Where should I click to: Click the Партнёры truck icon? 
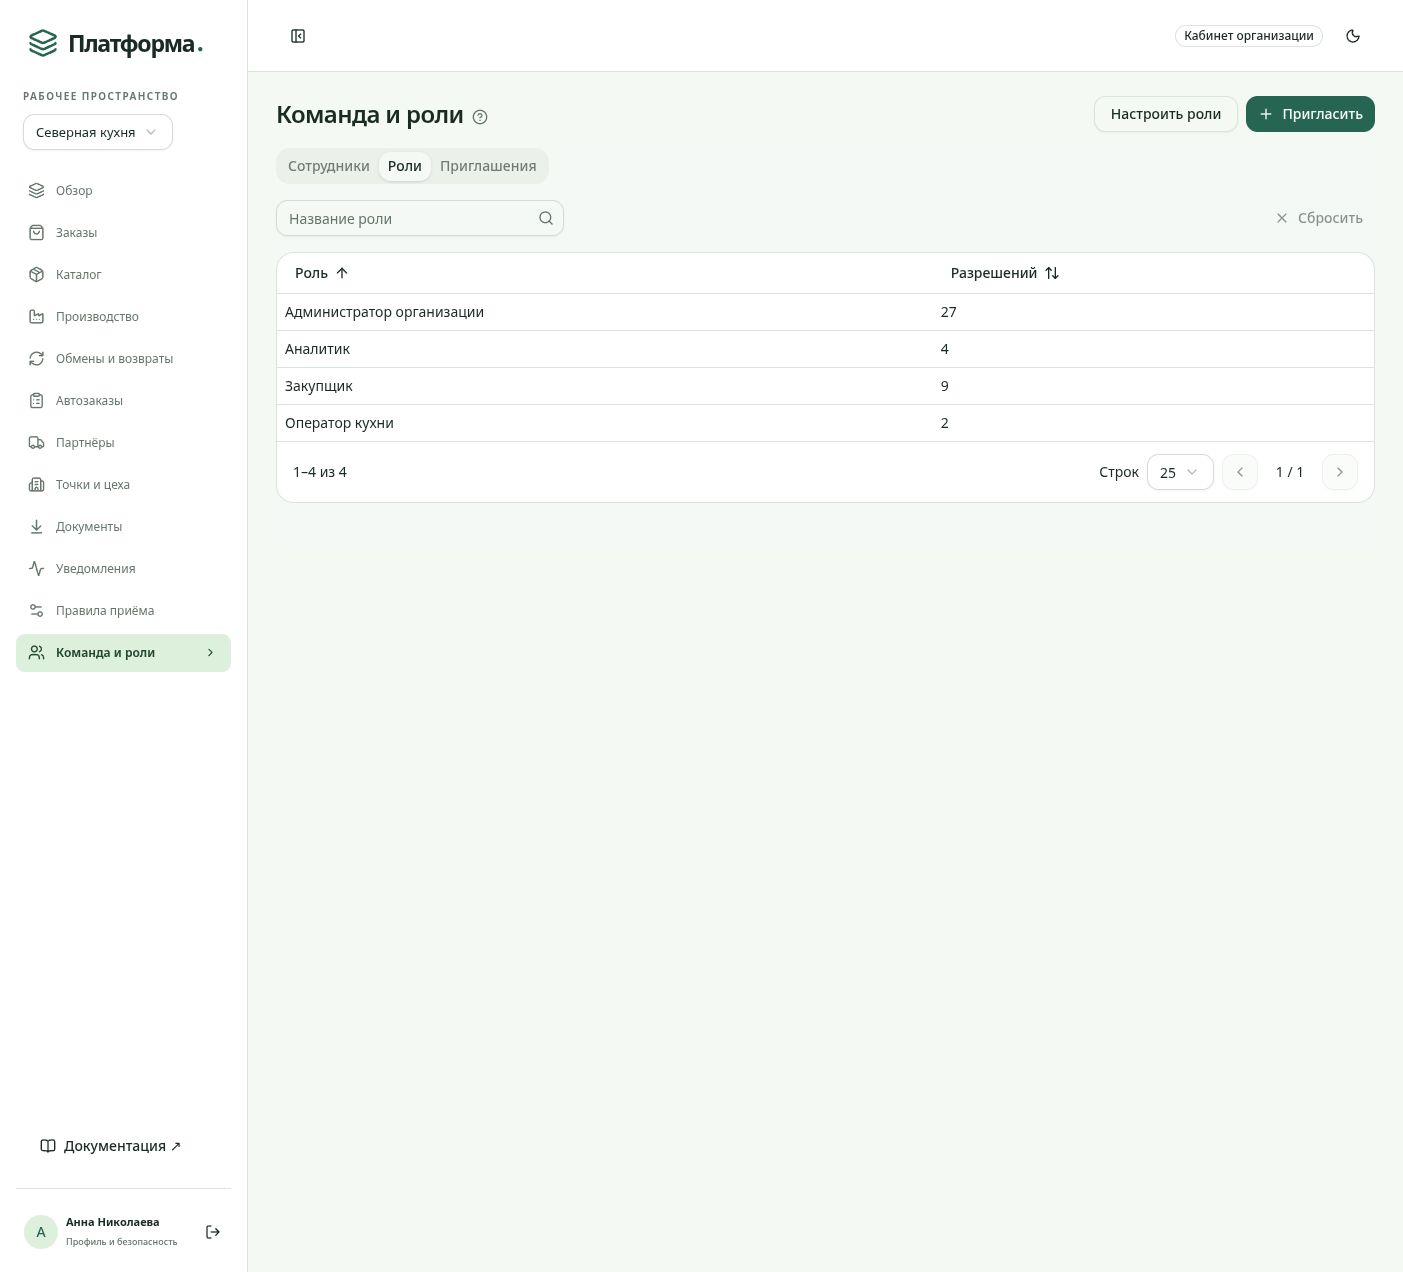click(x=37, y=442)
